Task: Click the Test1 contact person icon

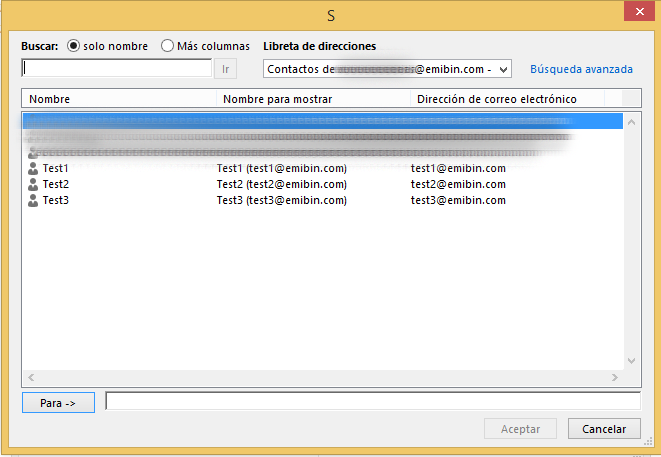Action: click(33, 168)
